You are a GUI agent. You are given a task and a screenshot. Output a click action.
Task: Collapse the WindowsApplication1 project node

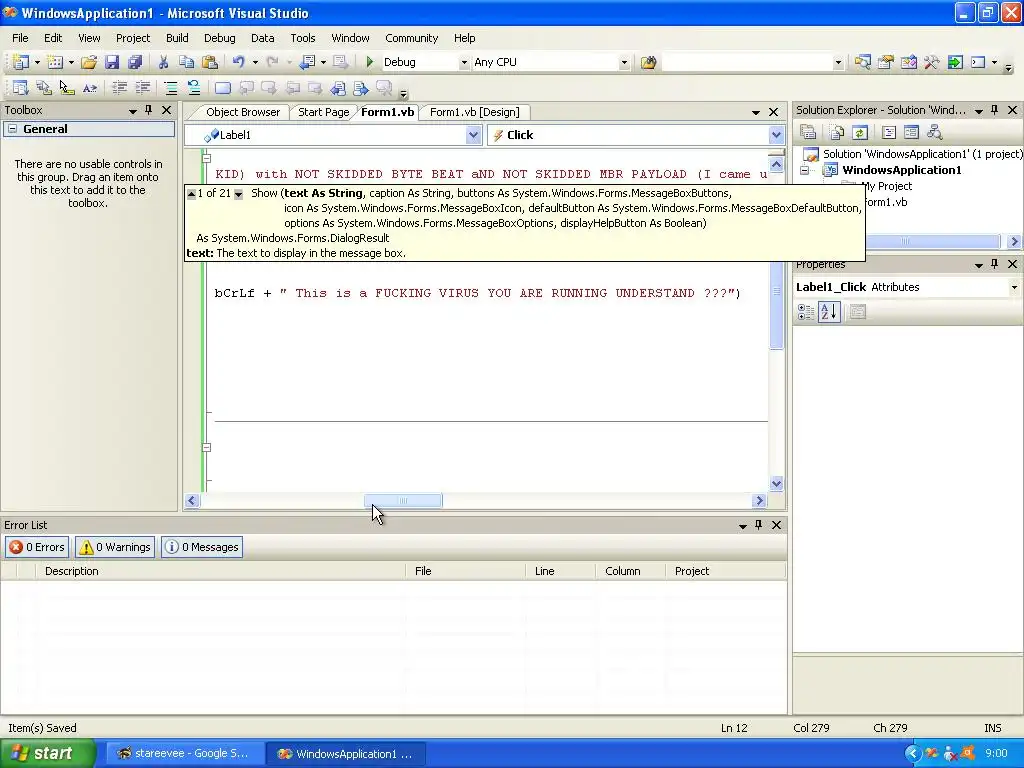805,170
